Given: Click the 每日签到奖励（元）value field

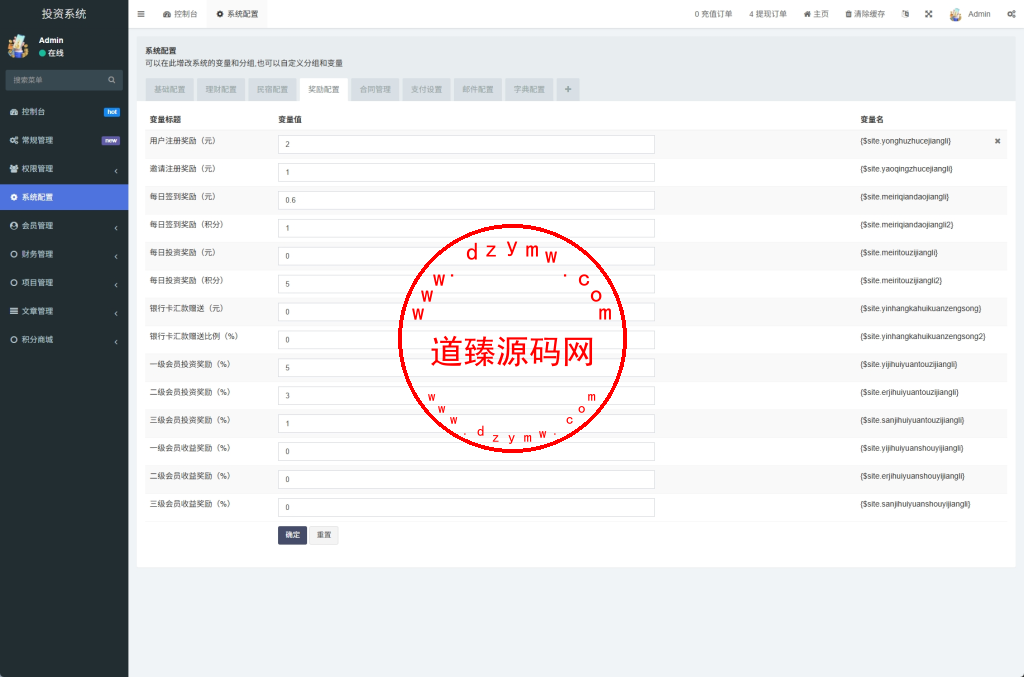Looking at the screenshot, I should coord(466,200).
